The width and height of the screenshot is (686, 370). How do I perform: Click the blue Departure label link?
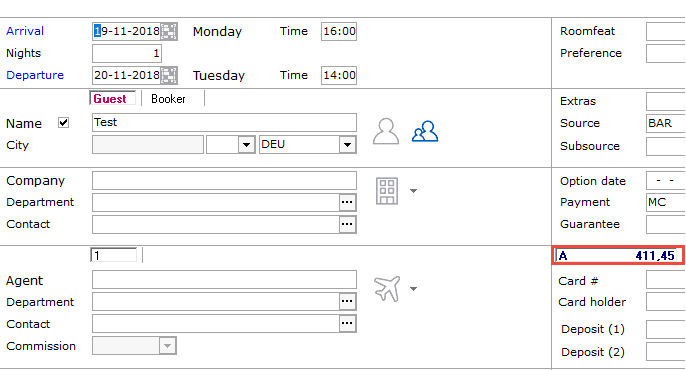click(x=35, y=75)
